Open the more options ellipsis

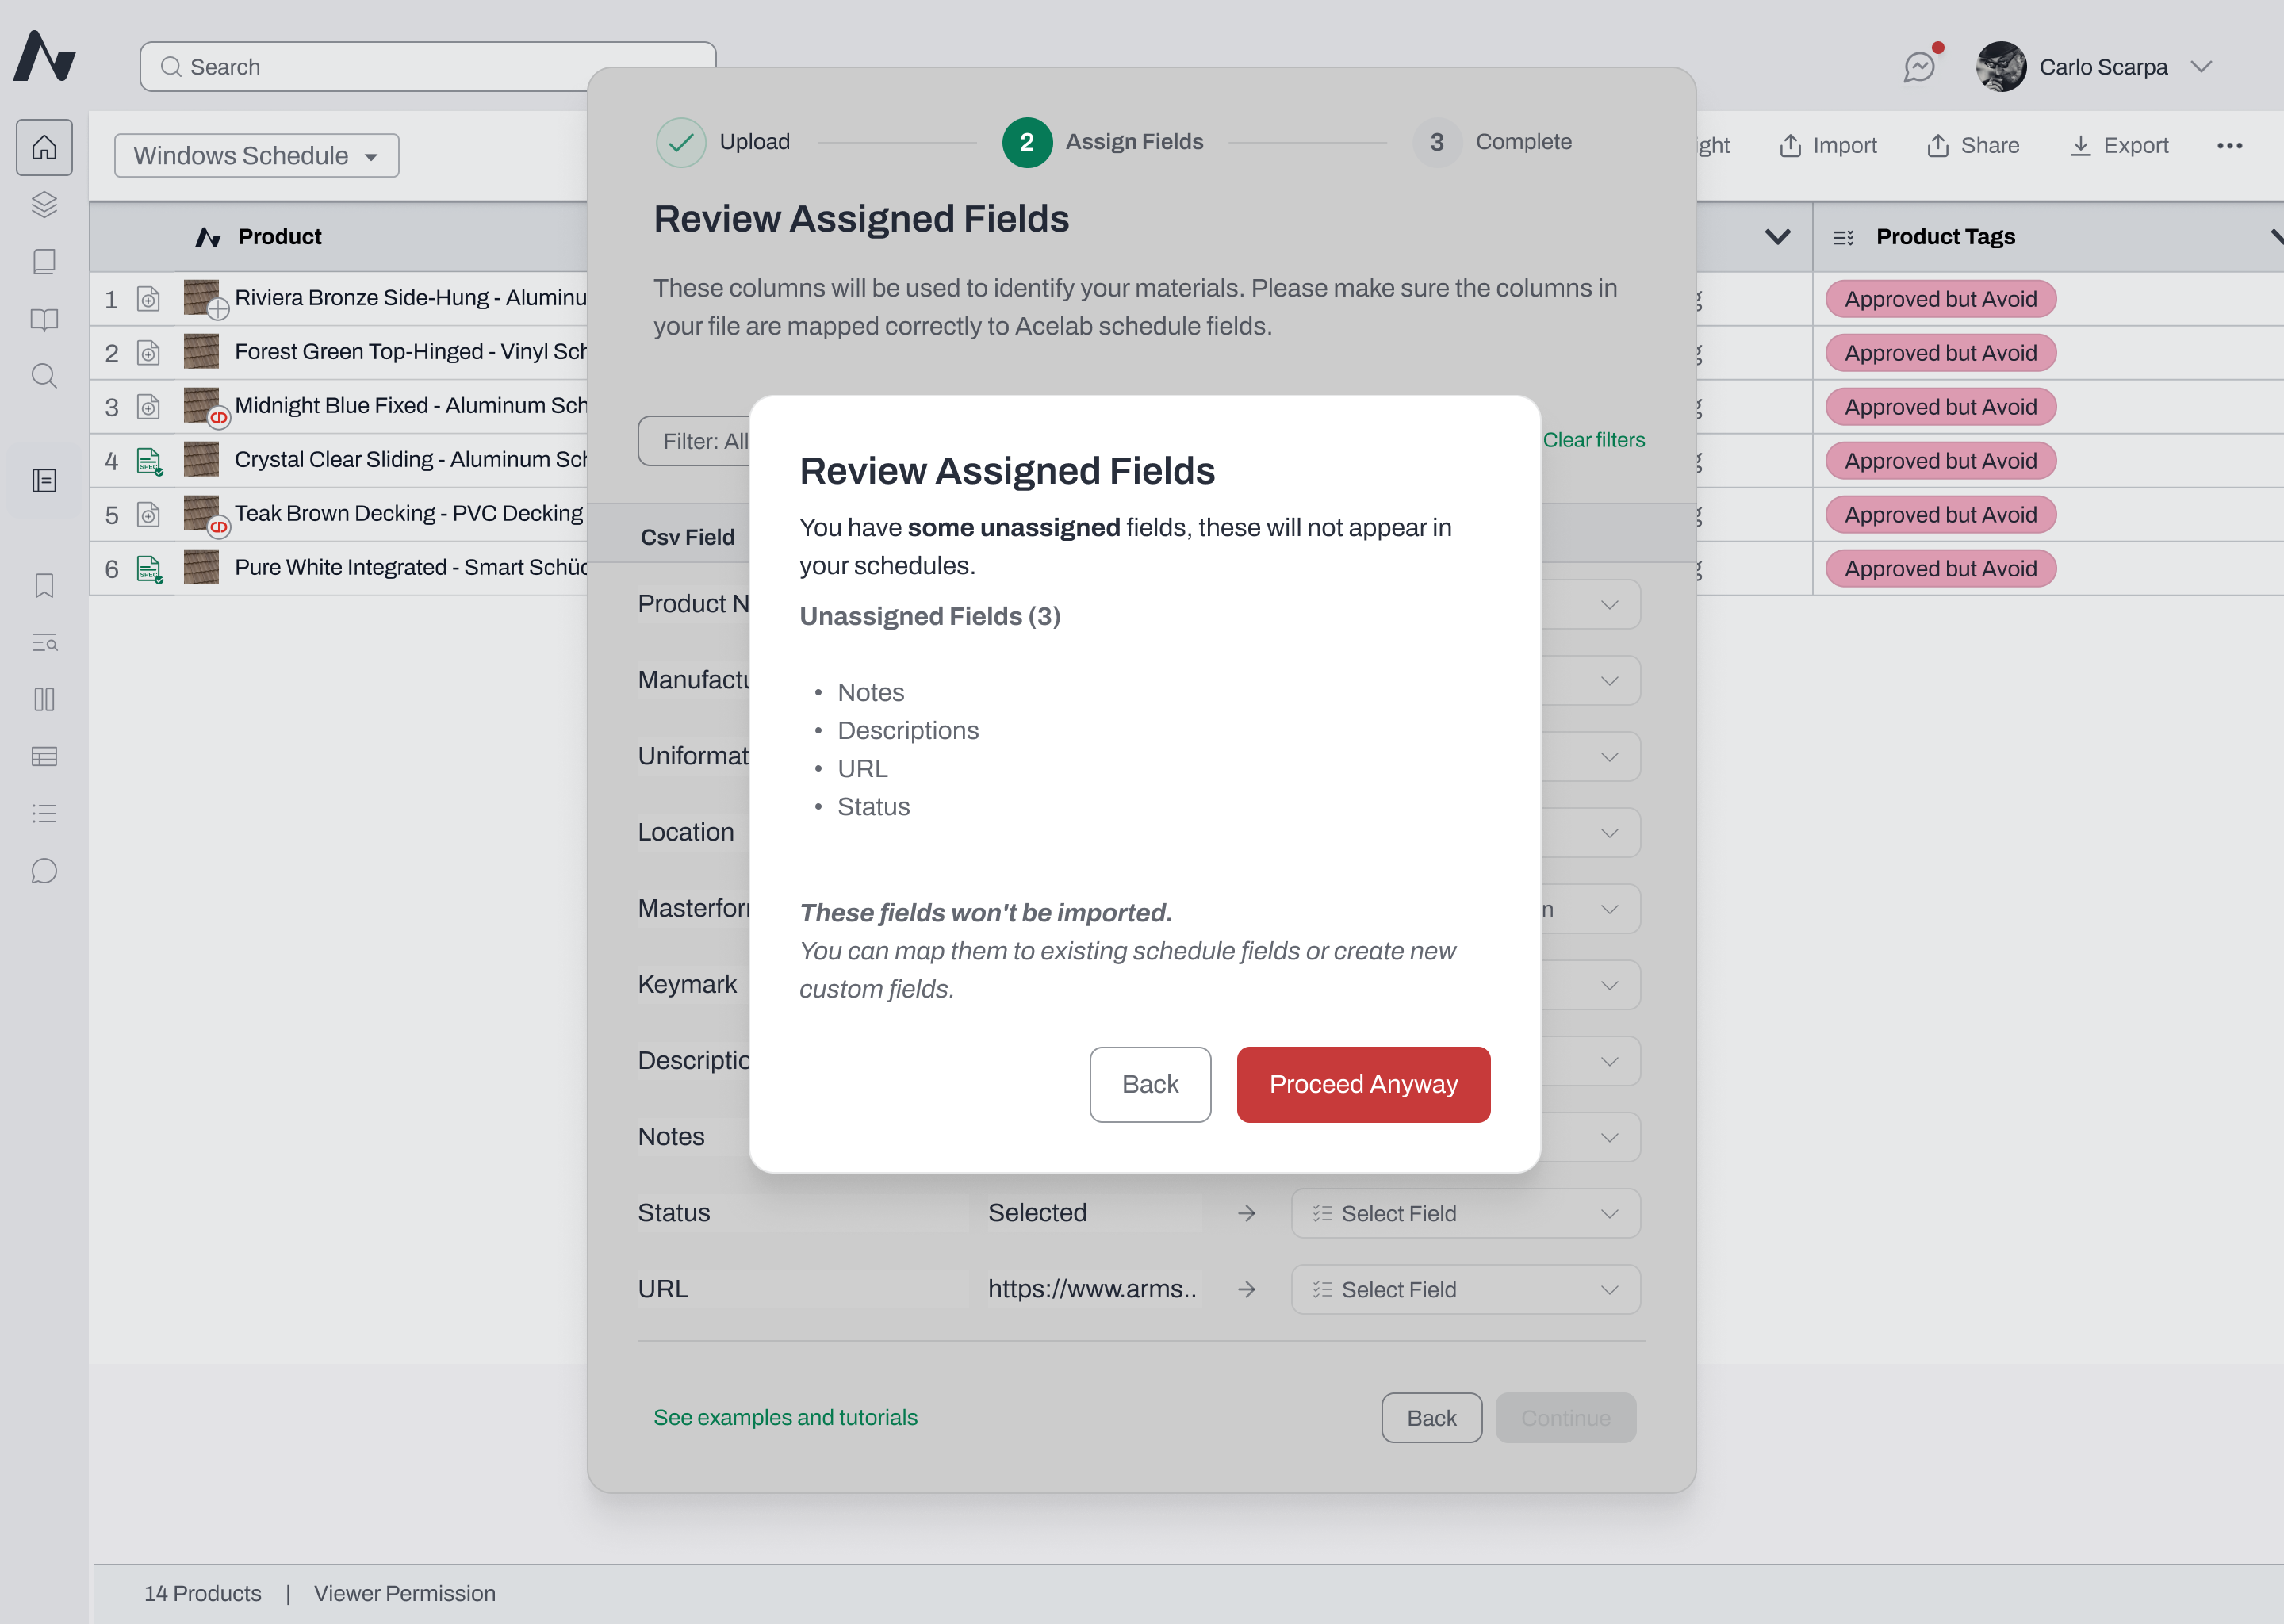(x=2229, y=146)
